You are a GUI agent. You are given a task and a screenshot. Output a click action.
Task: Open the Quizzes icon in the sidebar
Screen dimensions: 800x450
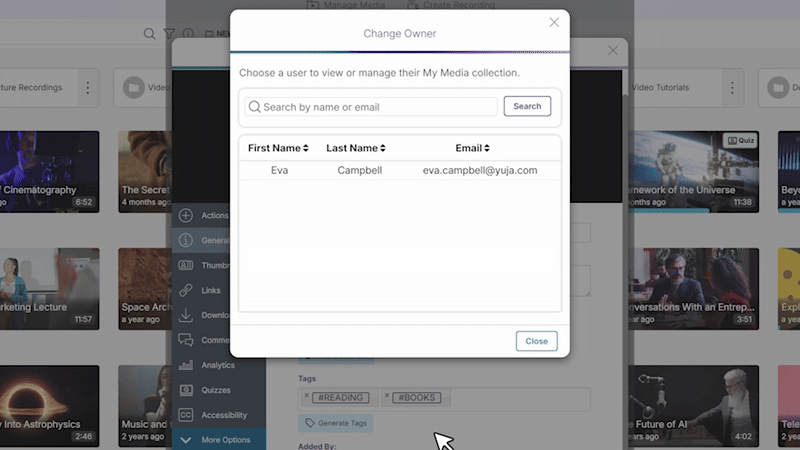[x=186, y=390]
